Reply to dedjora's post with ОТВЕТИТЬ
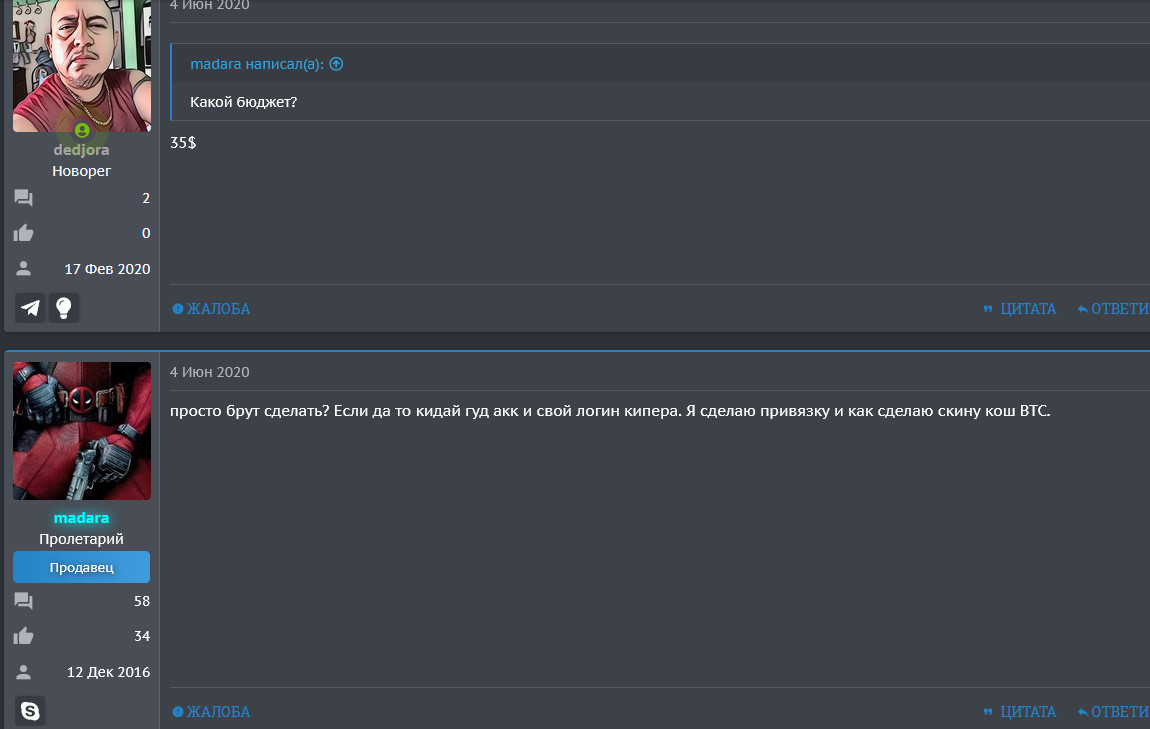This screenshot has width=1150, height=729. coord(1114,309)
